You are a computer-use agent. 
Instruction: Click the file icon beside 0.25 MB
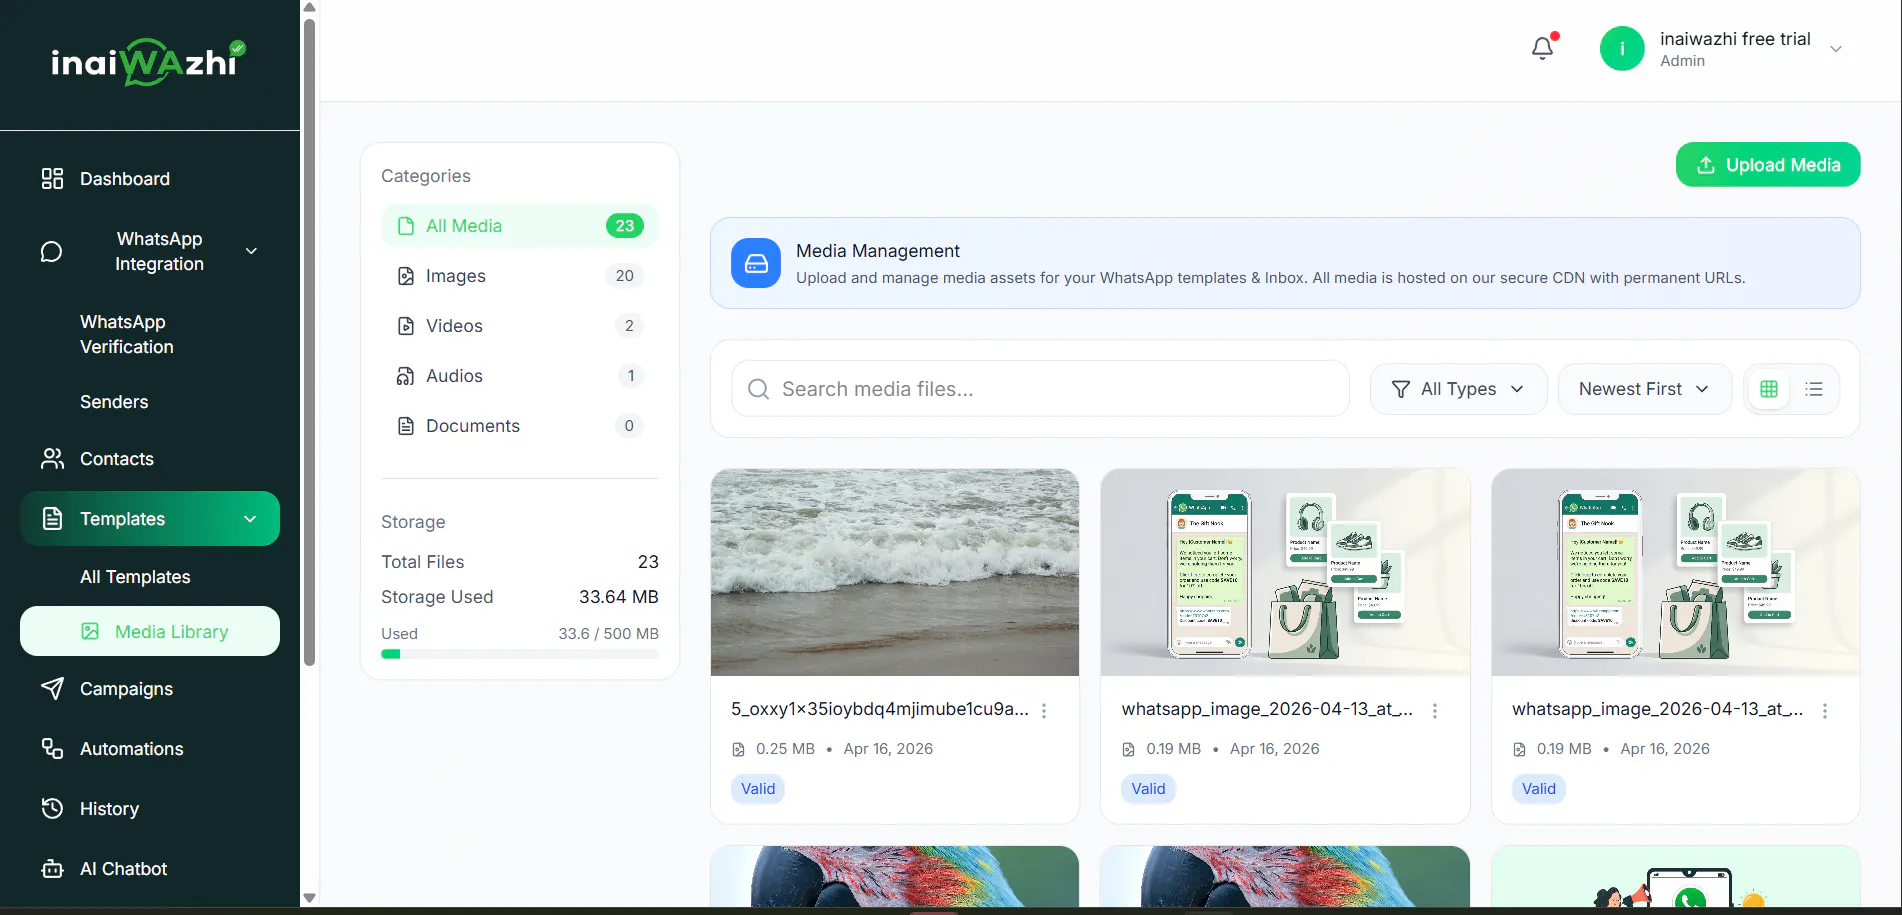coord(739,749)
